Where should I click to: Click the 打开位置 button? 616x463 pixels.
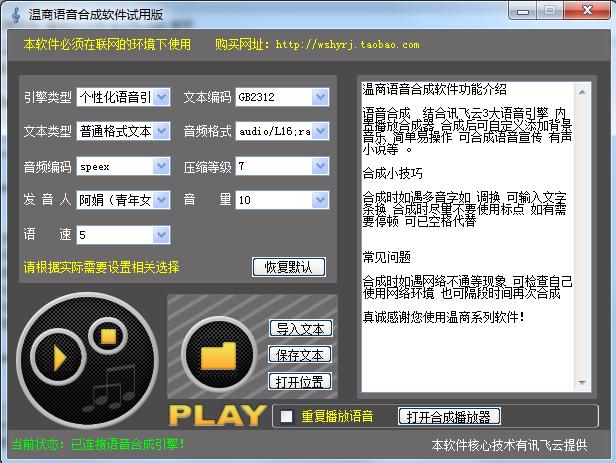pos(299,381)
